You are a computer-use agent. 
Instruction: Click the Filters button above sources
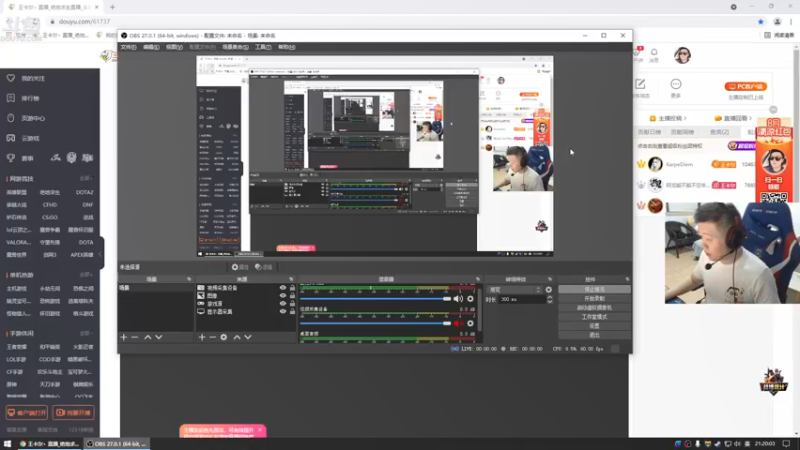[x=264, y=267]
